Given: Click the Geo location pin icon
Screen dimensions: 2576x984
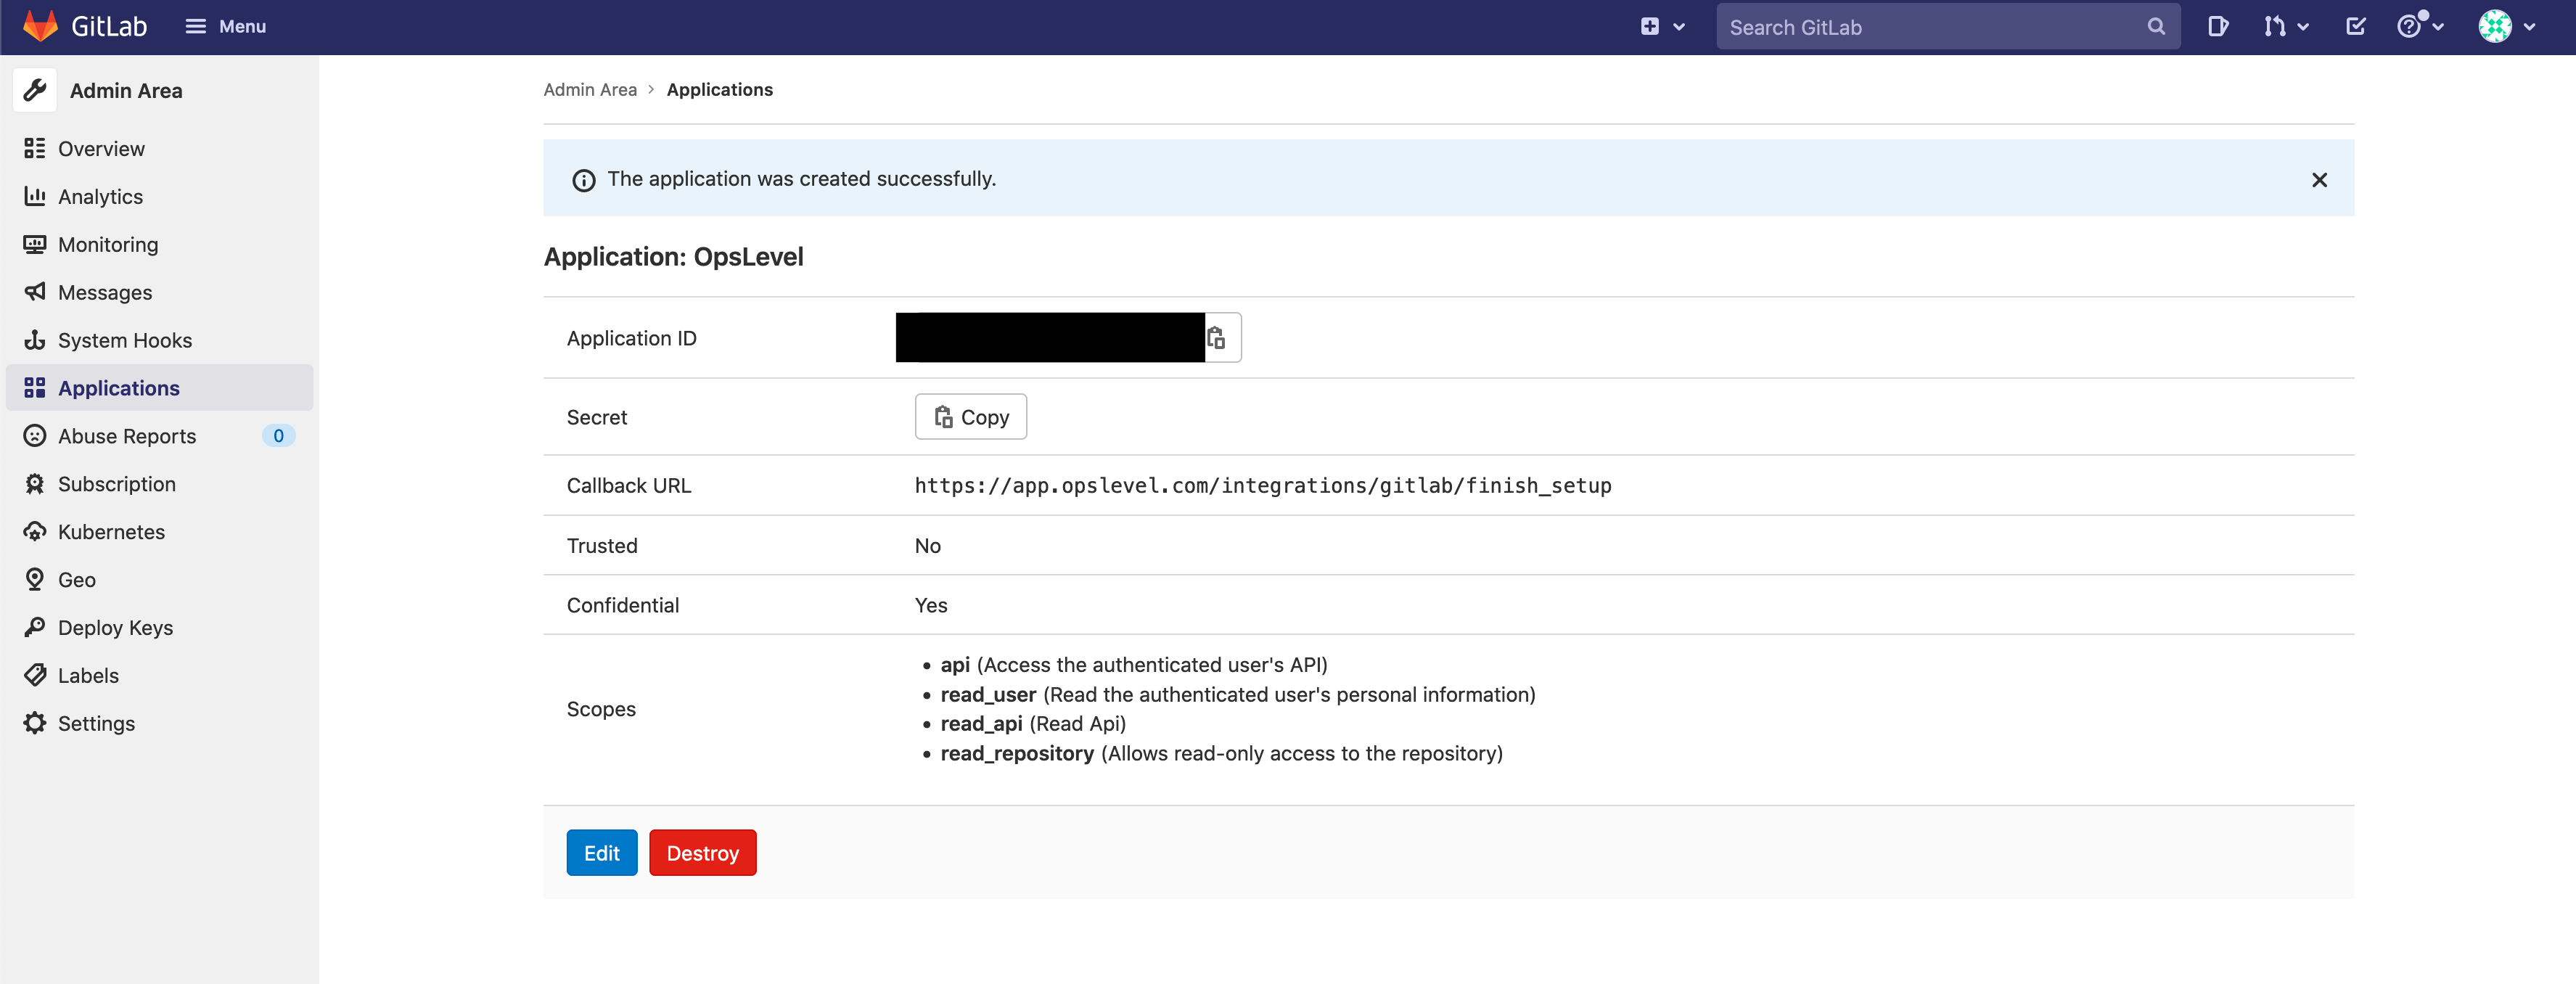Looking at the screenshot, I should click(x=35, y=579).
